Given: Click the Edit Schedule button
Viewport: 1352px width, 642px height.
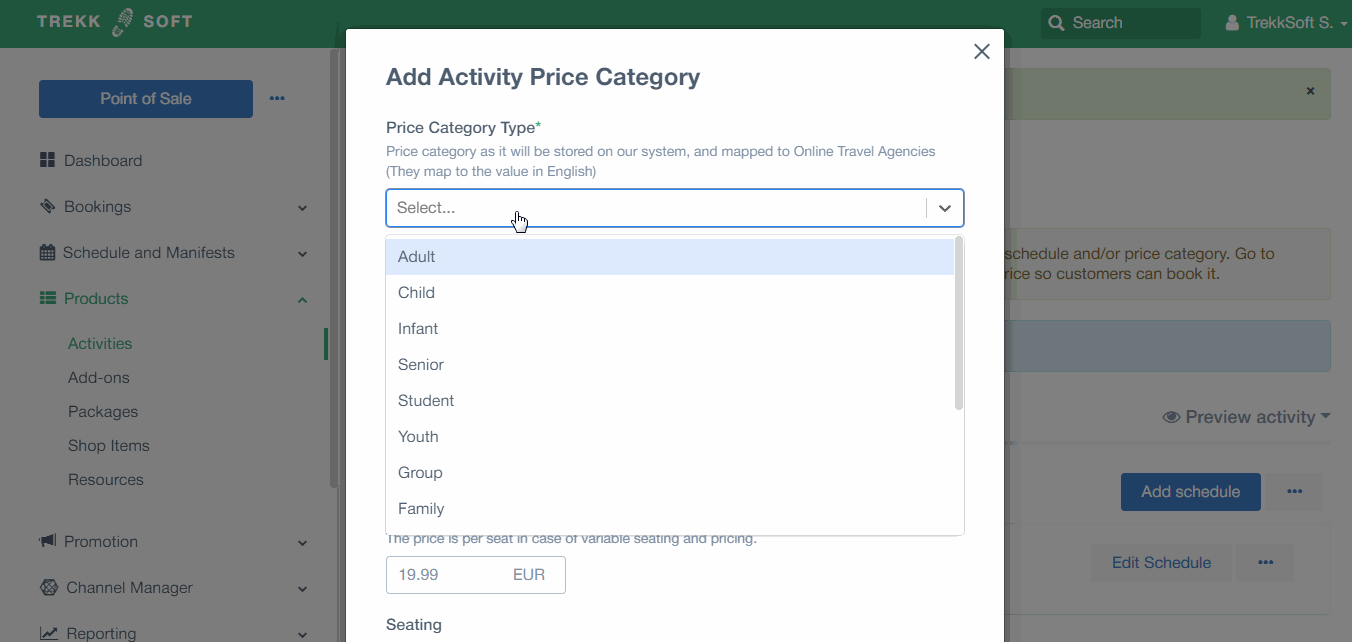Looking at the screenshot, I should click(x=1161, y=562).
